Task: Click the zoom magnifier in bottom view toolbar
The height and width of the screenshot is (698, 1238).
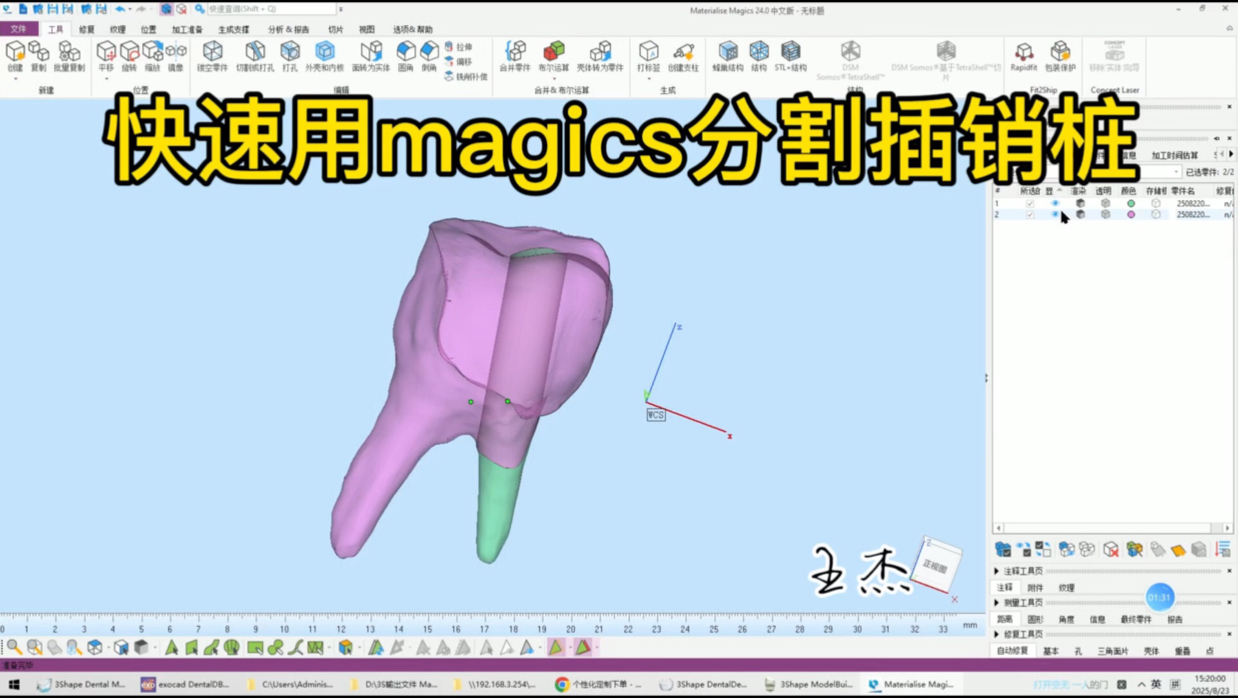Action: [x=14, y=648]
